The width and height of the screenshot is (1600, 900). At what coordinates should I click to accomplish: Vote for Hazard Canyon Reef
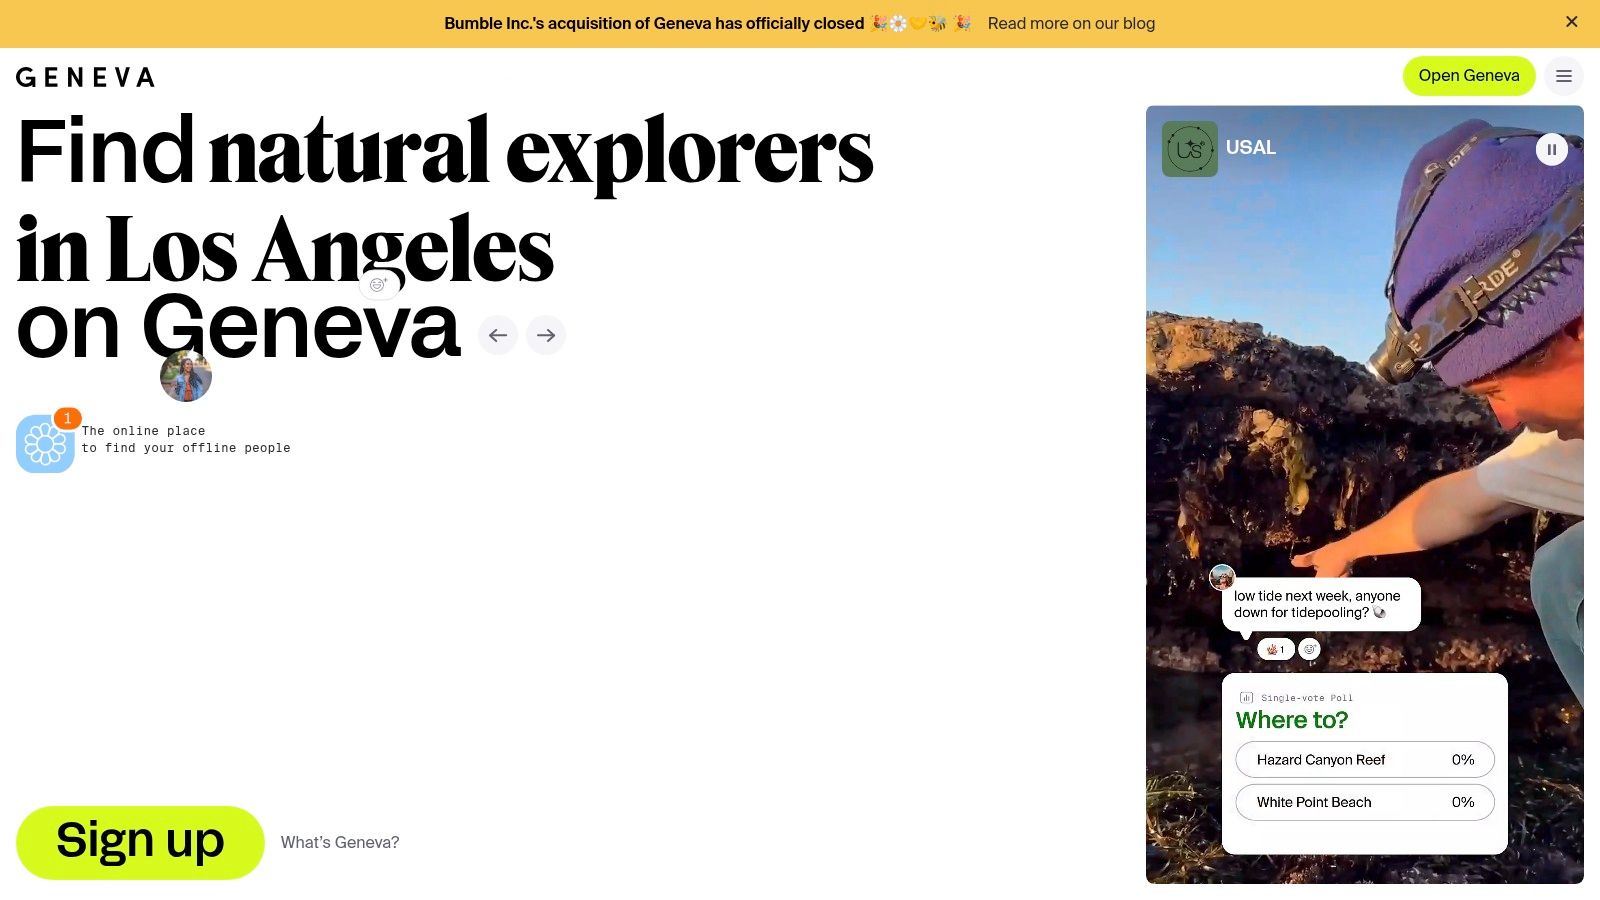coord(1365,760)
